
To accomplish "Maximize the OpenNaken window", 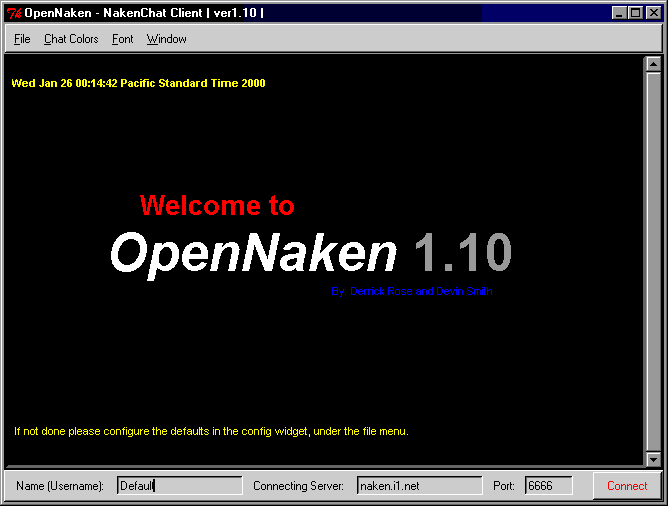I will (x=635, y=13).
